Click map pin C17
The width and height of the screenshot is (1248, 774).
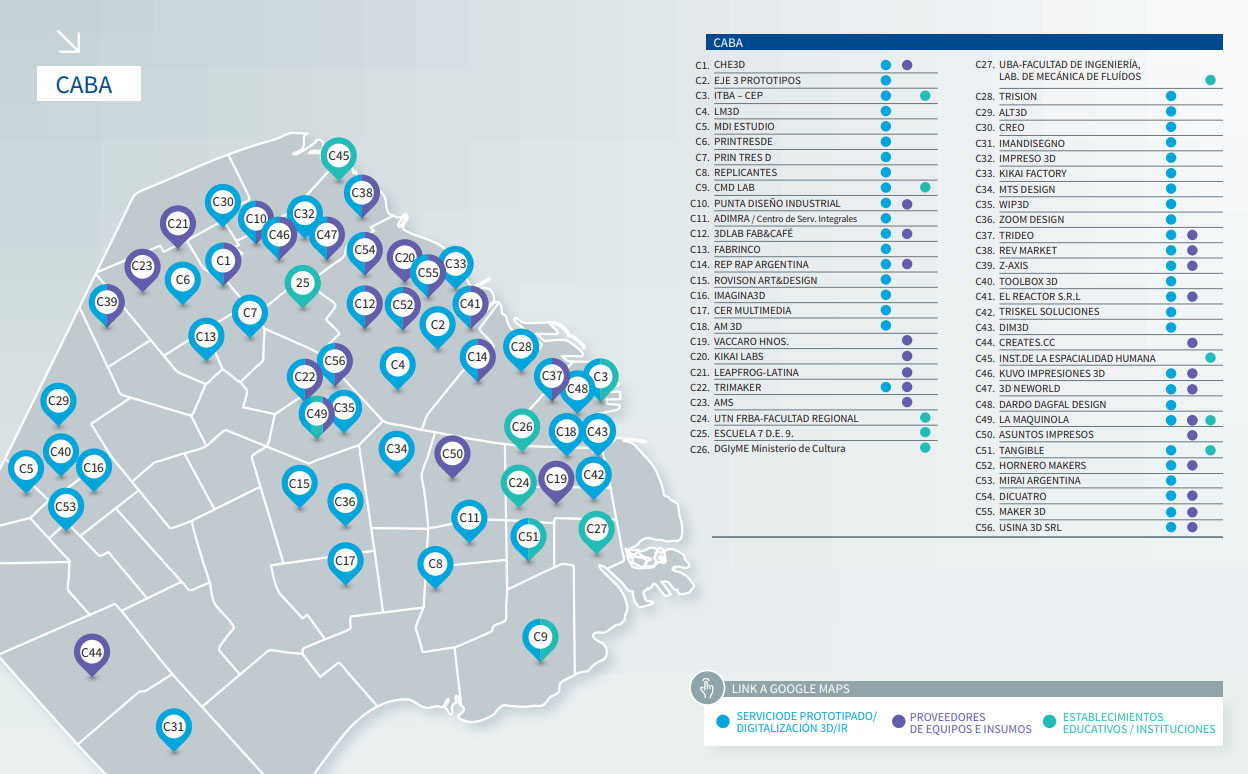click(346, 563)
